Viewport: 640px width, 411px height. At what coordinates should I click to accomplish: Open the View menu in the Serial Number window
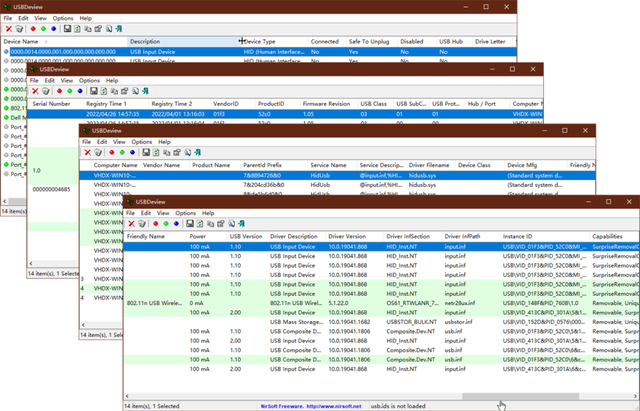coord(65,80)
